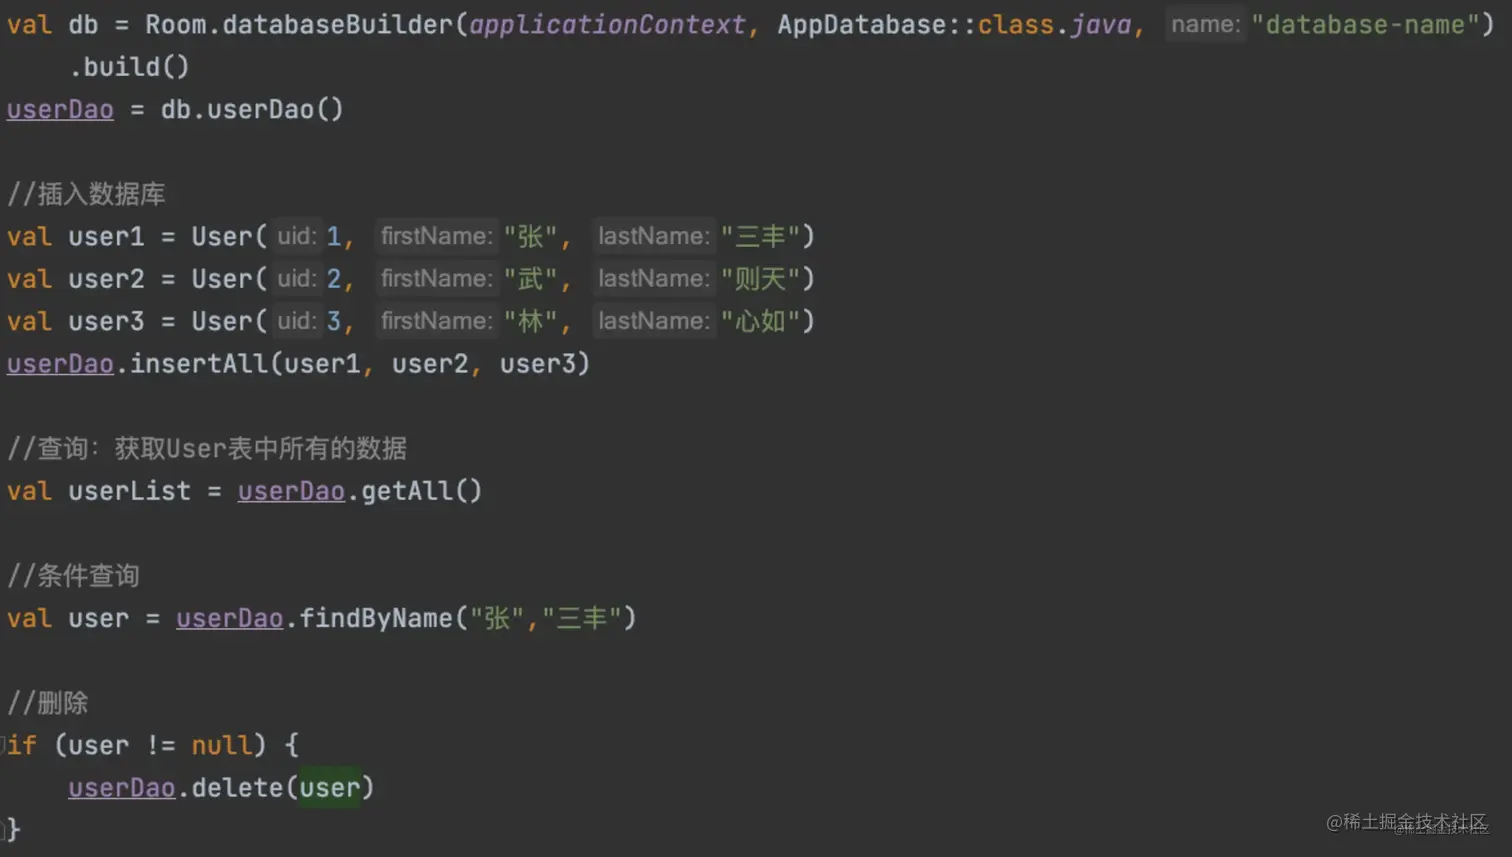
Task: Click uid: 2 value in user2 line
Action: pyautogui.click(x=334, y=279)
